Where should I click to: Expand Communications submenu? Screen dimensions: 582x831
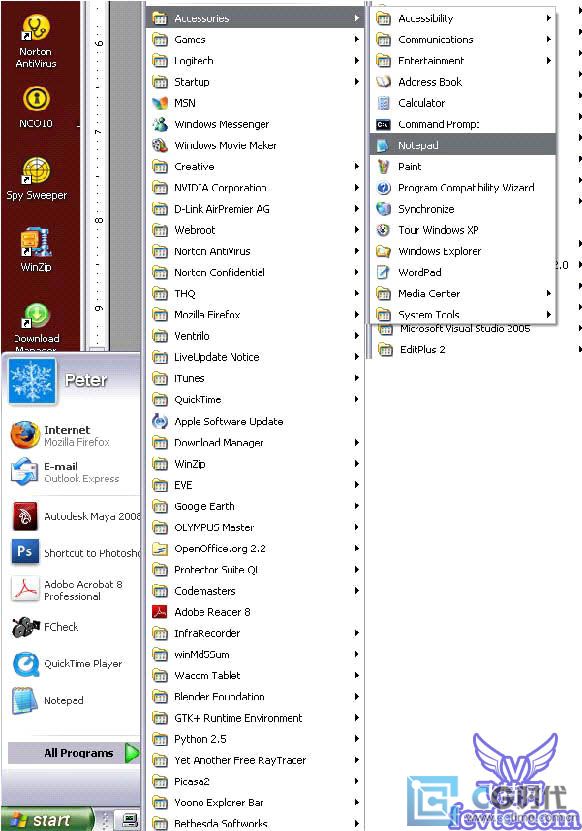click(x=463, y=39)
